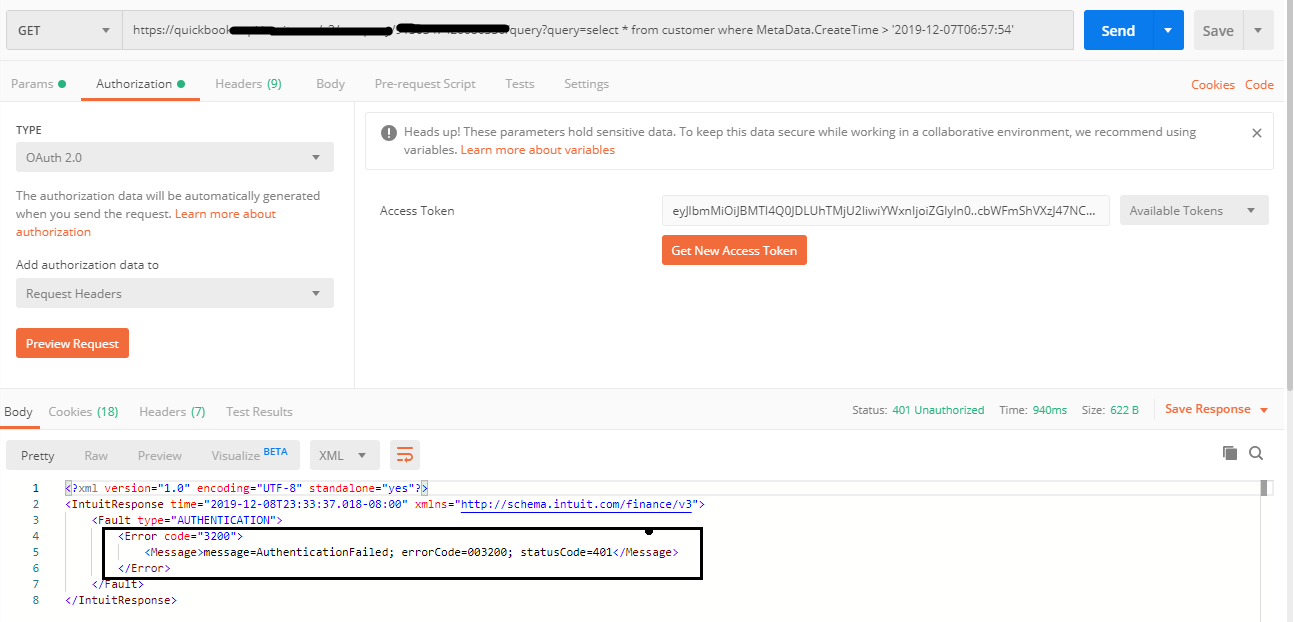Open the Available Tokens dropdown

1194,210
